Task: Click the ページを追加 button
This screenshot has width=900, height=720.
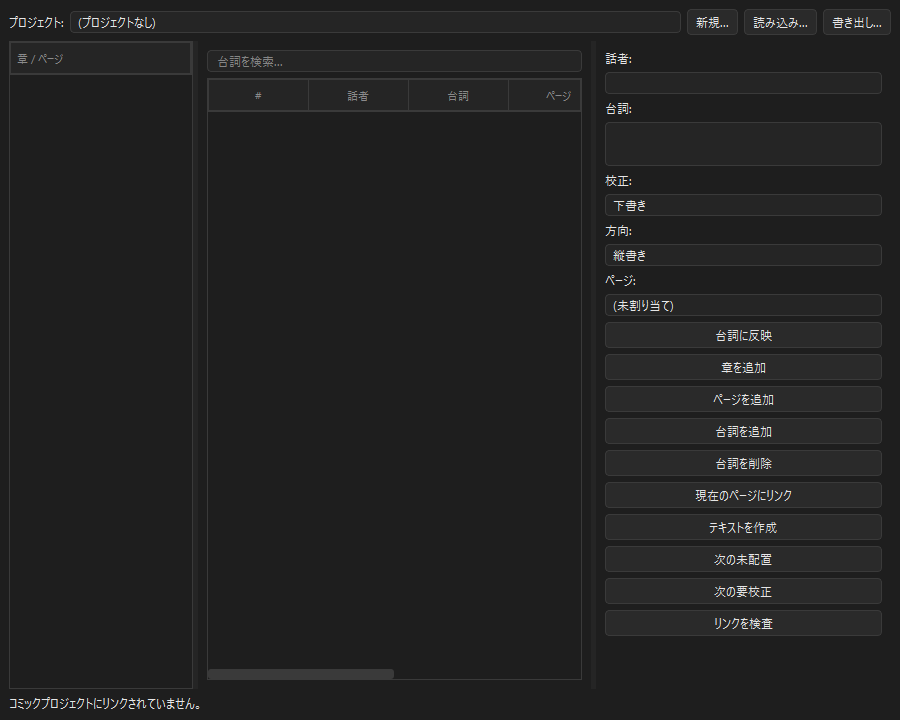Action: [743, 400]
